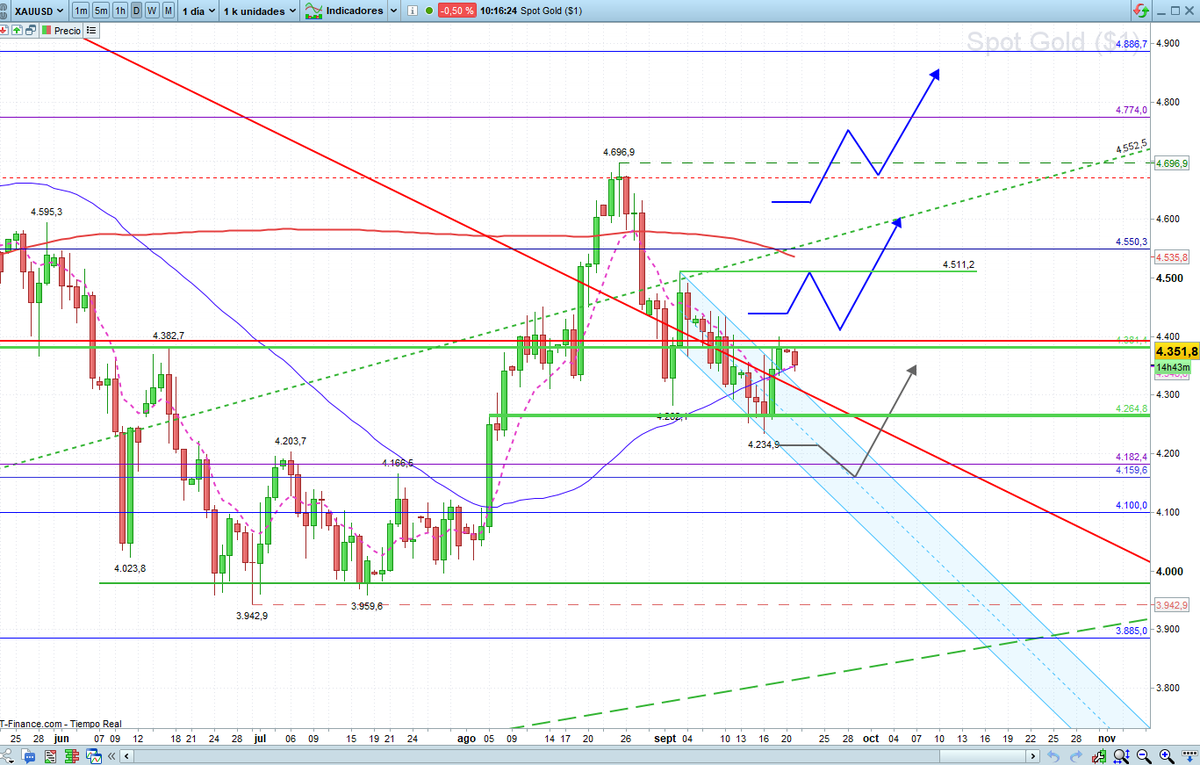This screenshot has height=765, width=1200.
Task: Click the 3.800 price scale value
Action: pyautogui.click(x=1166, y=688)
